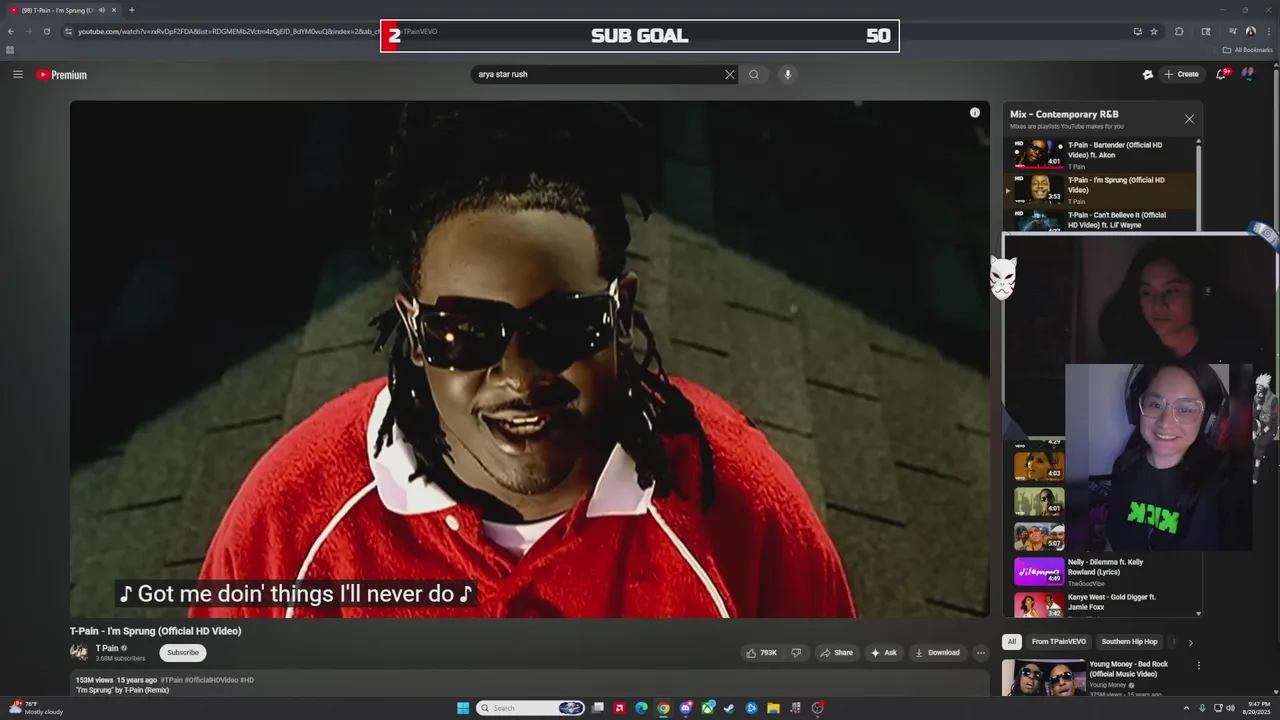Start voice search with the microphone
This screenshot has height=720, width=1280.
tap(787, 74)
